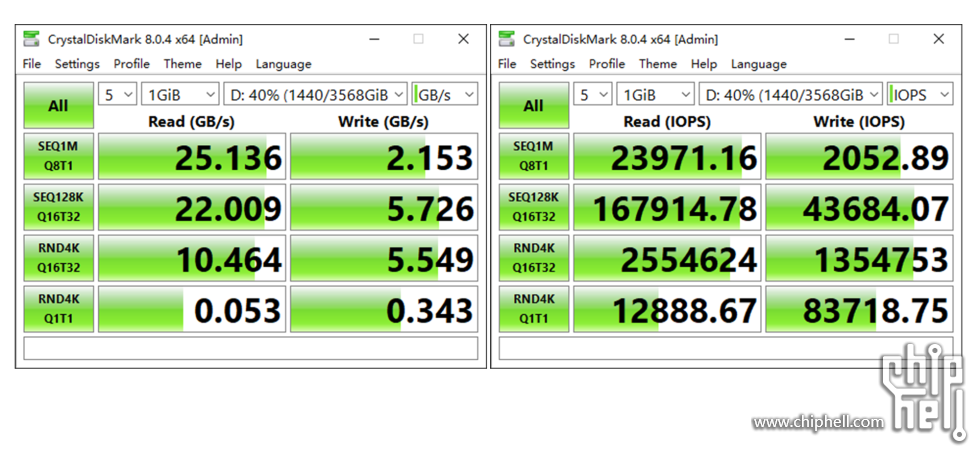This screenshot has height=457, width=980.
Task: Open File menu in right IOPS window
Action: pyautogui.click(x=507, y=64)
